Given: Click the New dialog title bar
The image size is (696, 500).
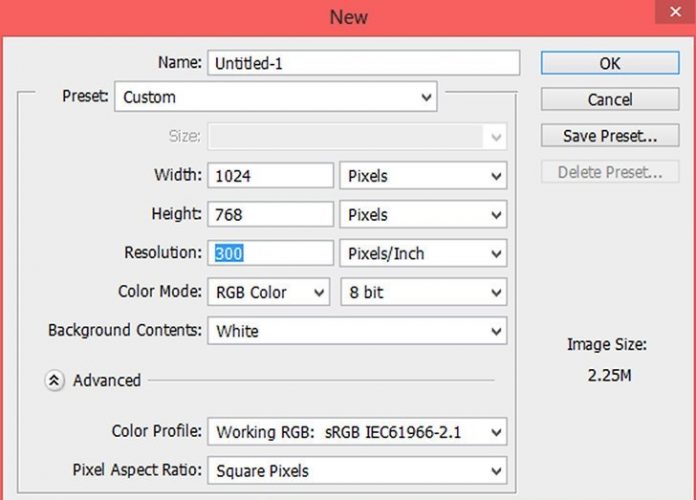Looking at the screenshot, I should (x=348, y=17).
